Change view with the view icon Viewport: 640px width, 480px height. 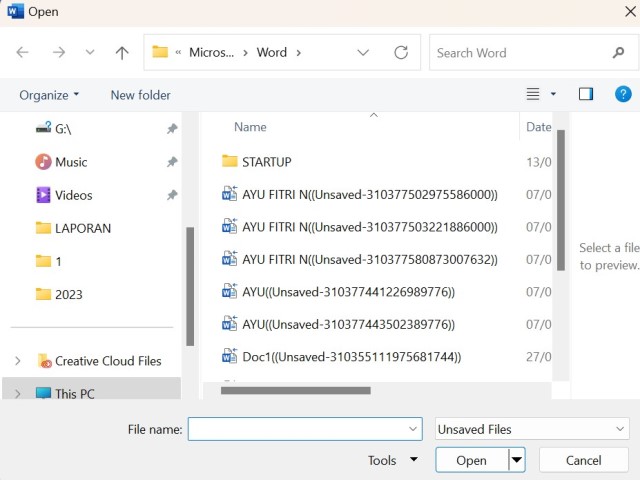pyautogui.click(x=533, y=94)
